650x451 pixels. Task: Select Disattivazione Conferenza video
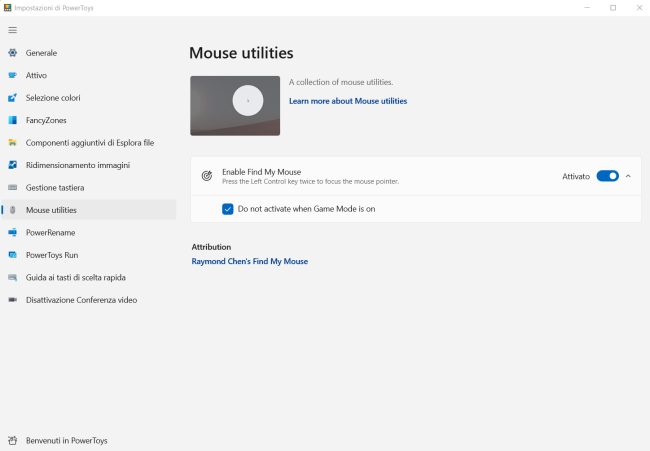click(88, 300)
